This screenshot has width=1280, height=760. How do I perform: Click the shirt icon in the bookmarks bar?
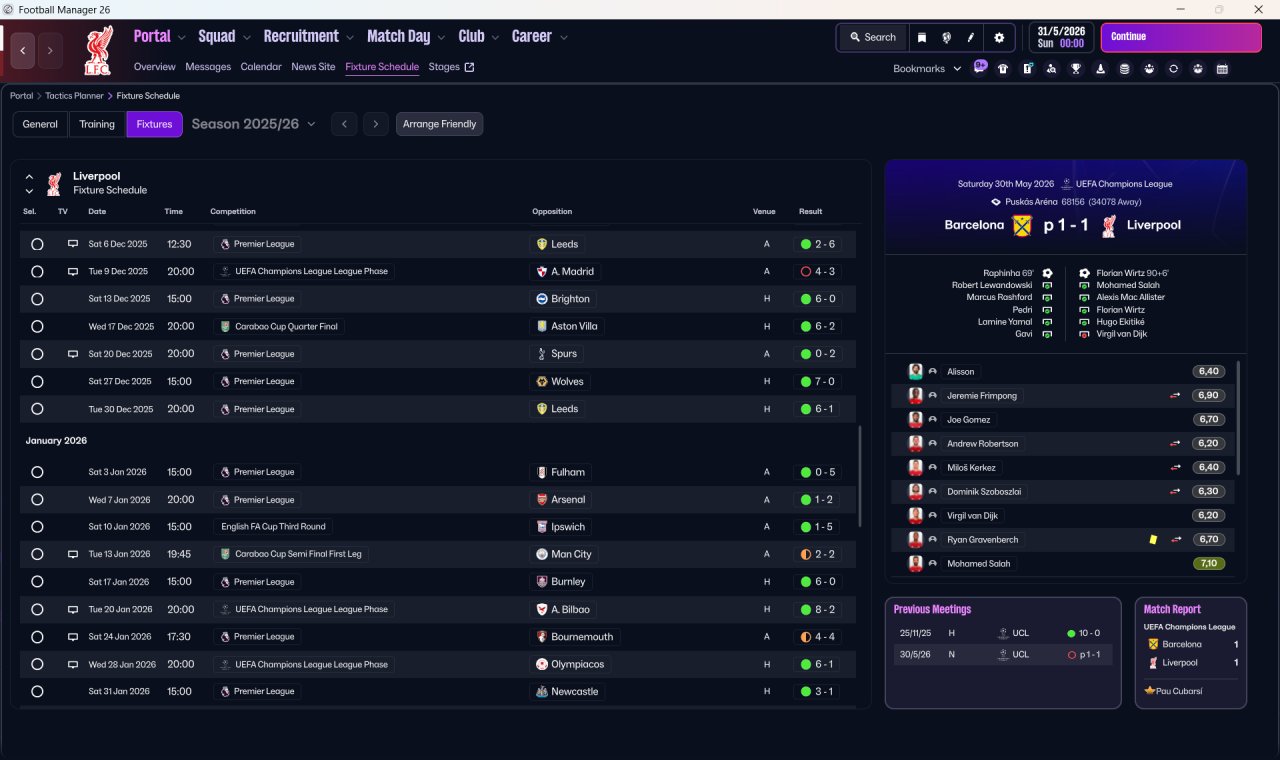pos(1003,69)
